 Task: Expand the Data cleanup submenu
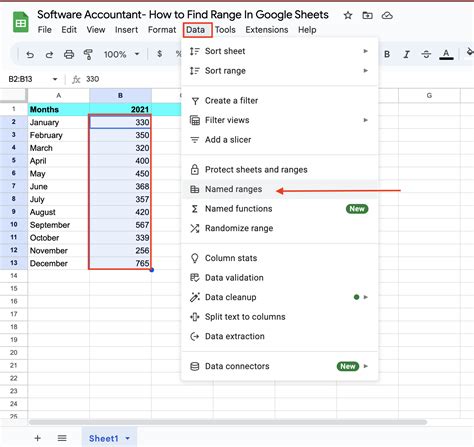point(366,297)
